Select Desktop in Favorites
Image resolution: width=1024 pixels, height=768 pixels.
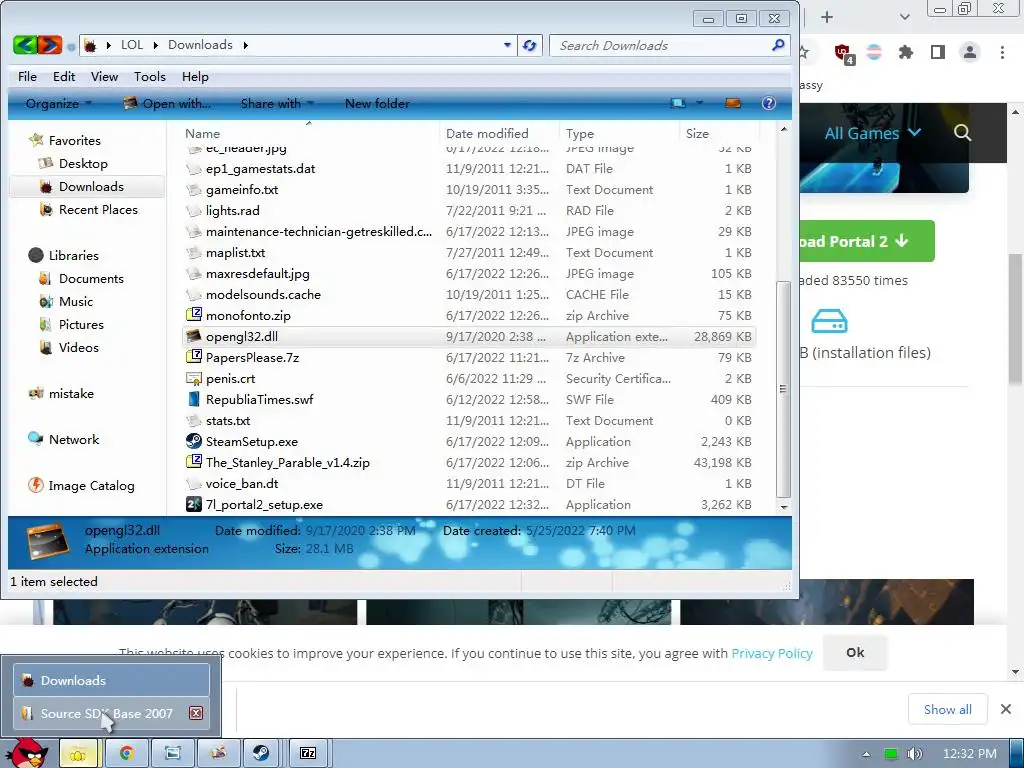(83, 163)
